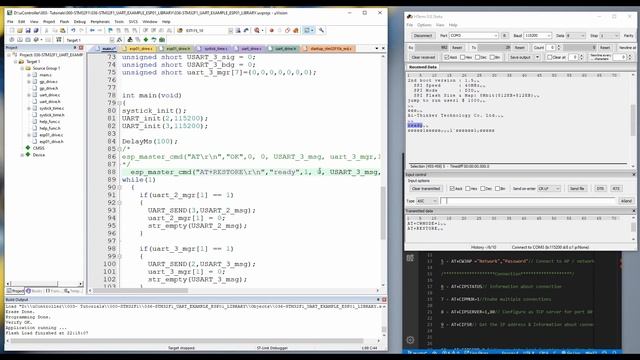This screenshot has width=640, height=360.
Task: Click the New file icon in Keil toolbar
Action: (x=12, y=30)
